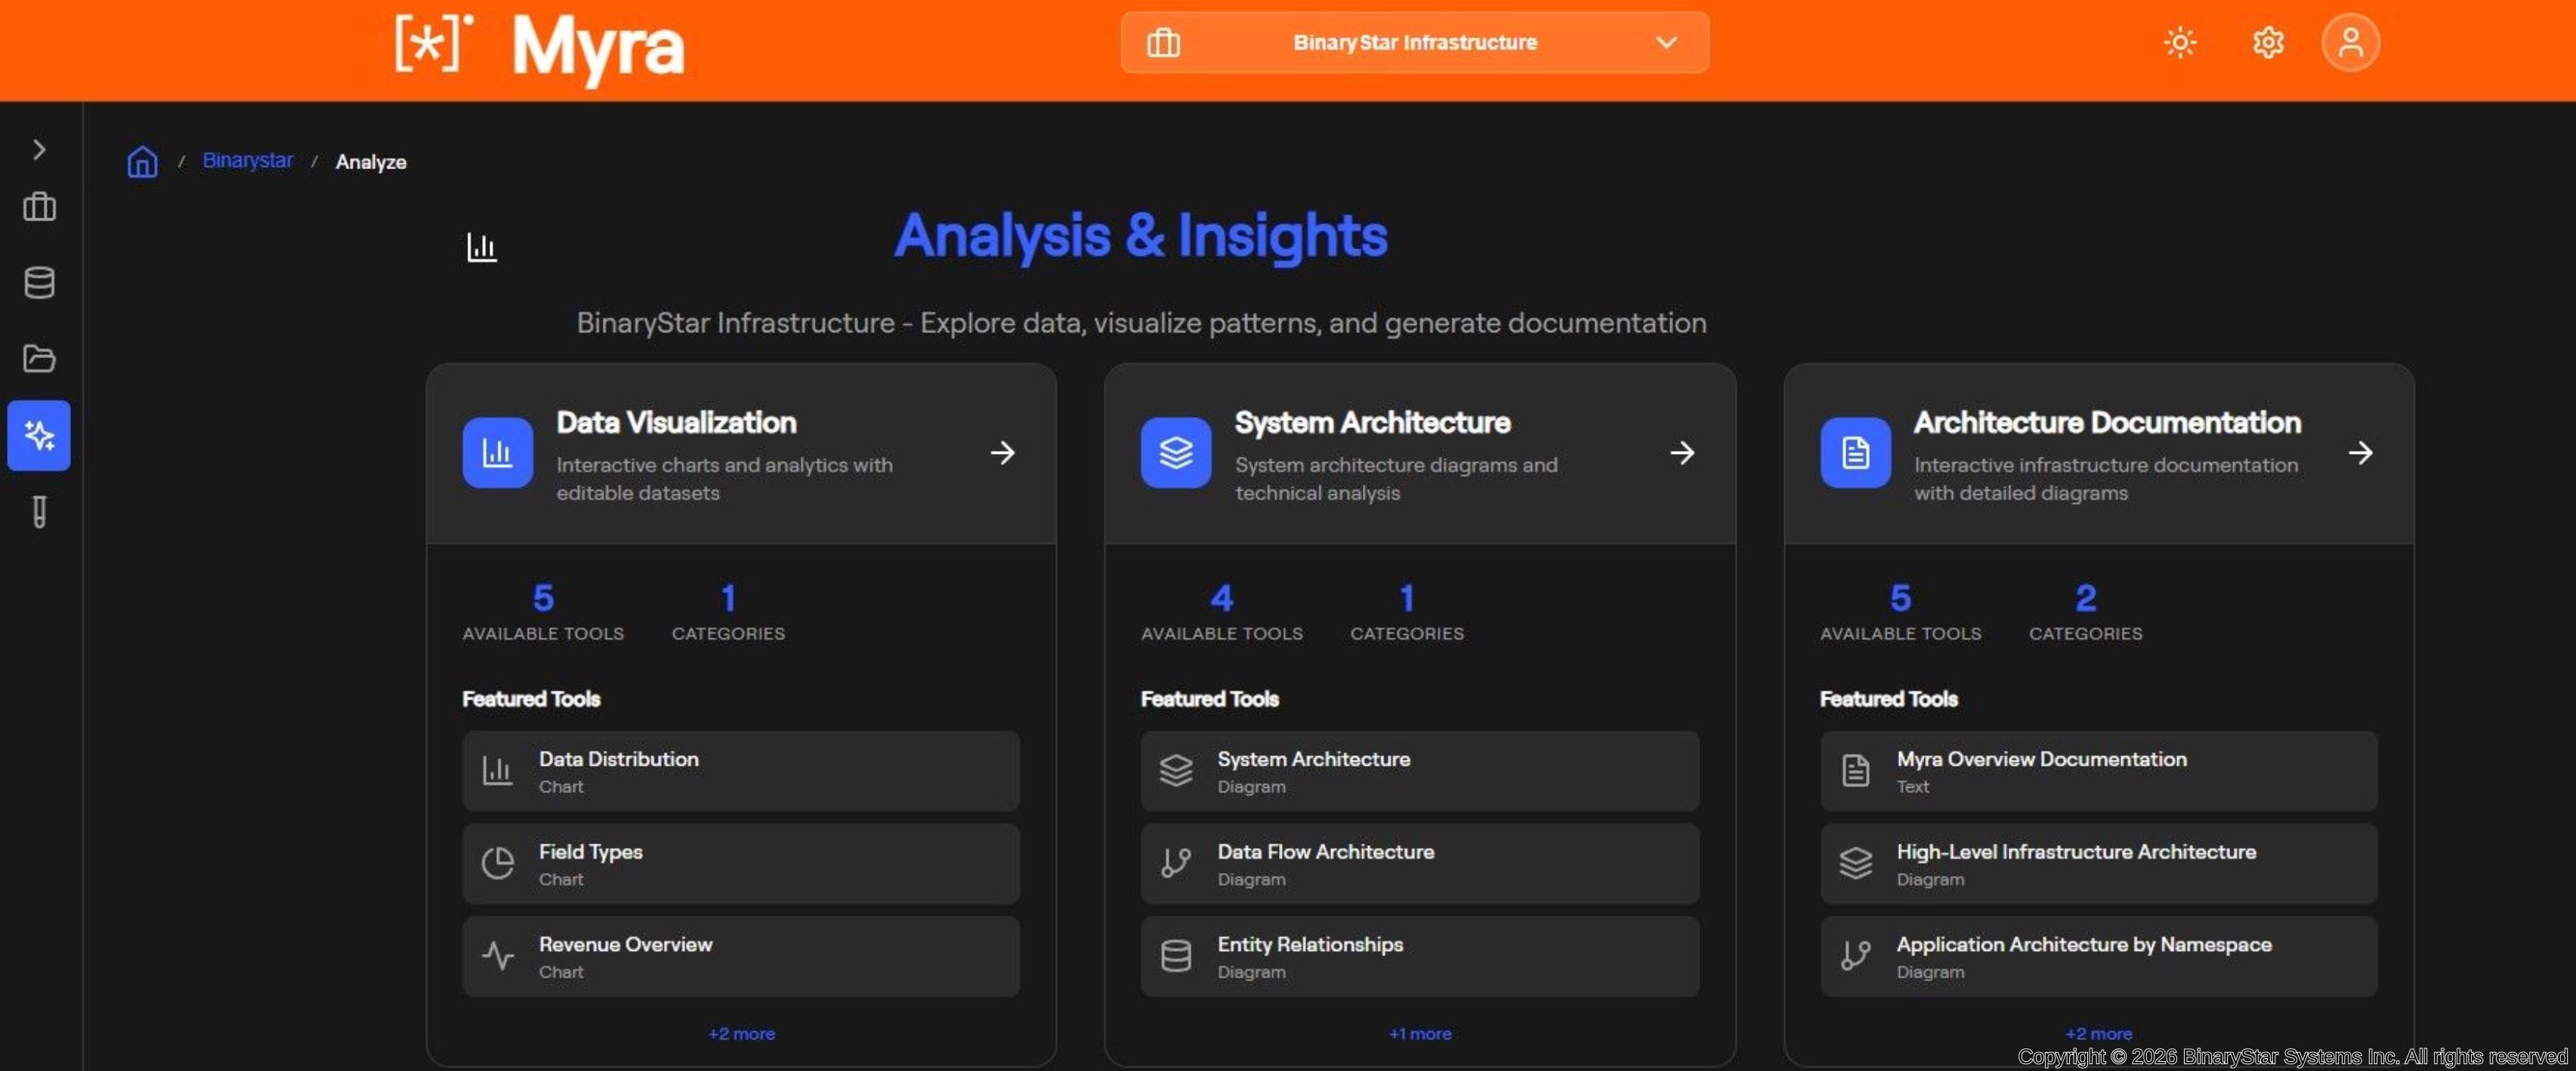Click the Data Visualization blue chart icon
The width and height of the screenshot is (2576, 1071).
[497, 453]
